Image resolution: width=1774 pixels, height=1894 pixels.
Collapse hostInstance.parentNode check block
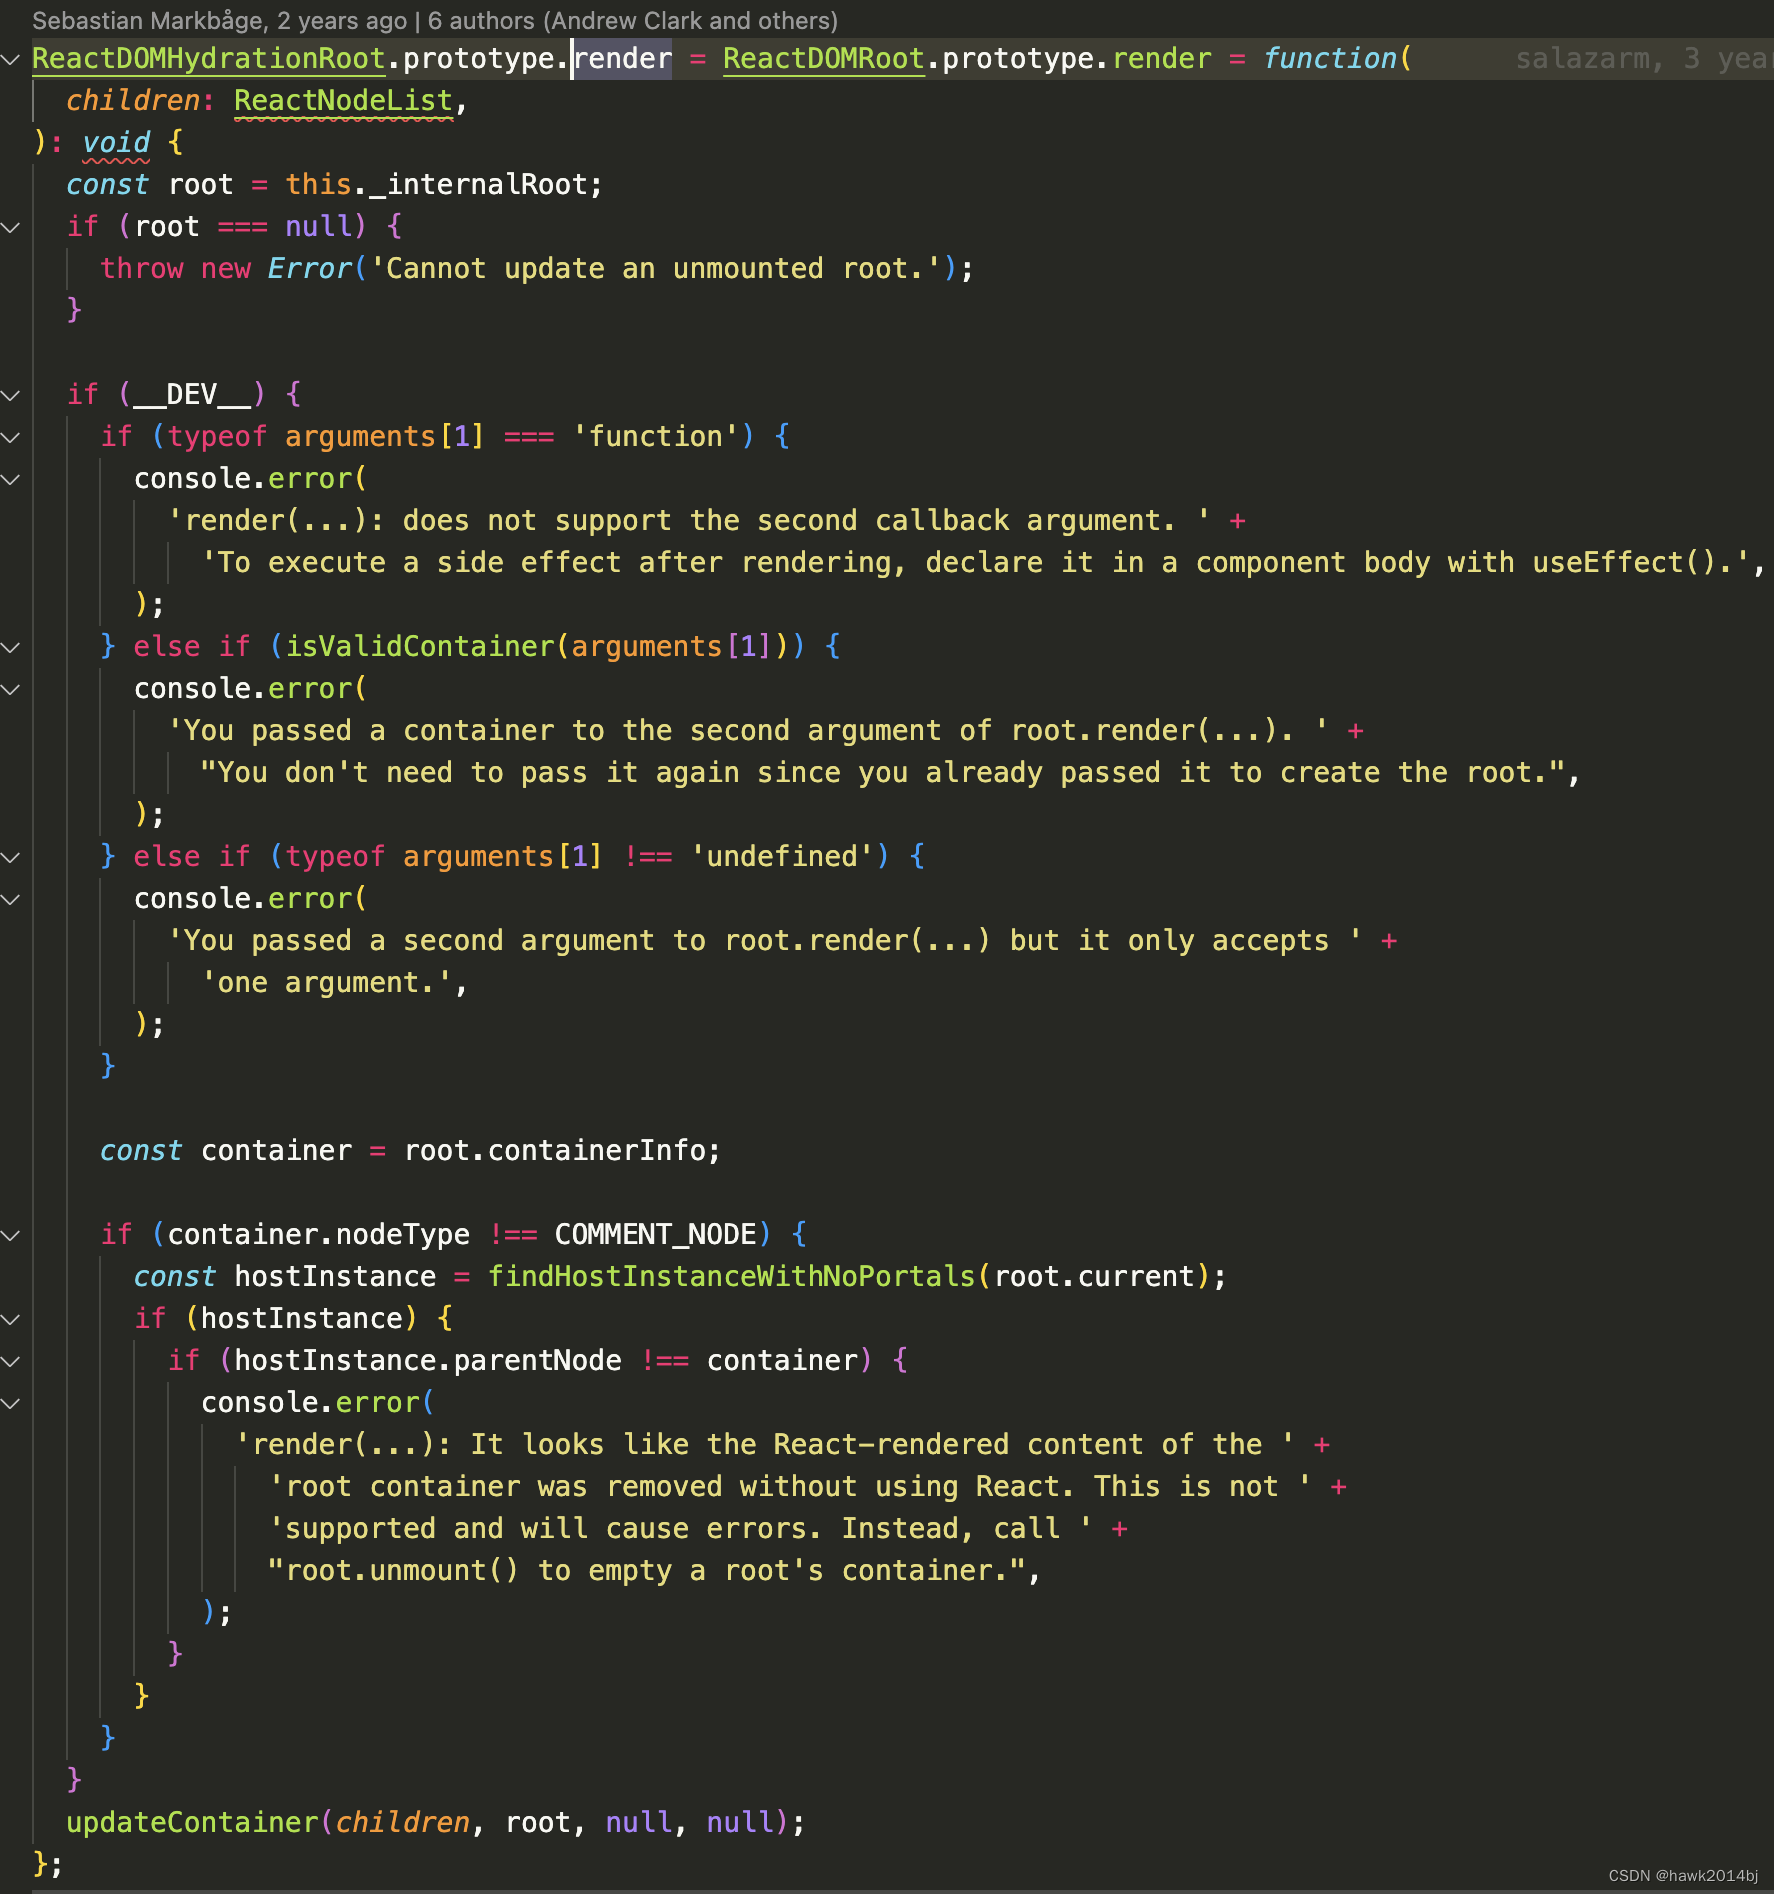[11, 1362]
